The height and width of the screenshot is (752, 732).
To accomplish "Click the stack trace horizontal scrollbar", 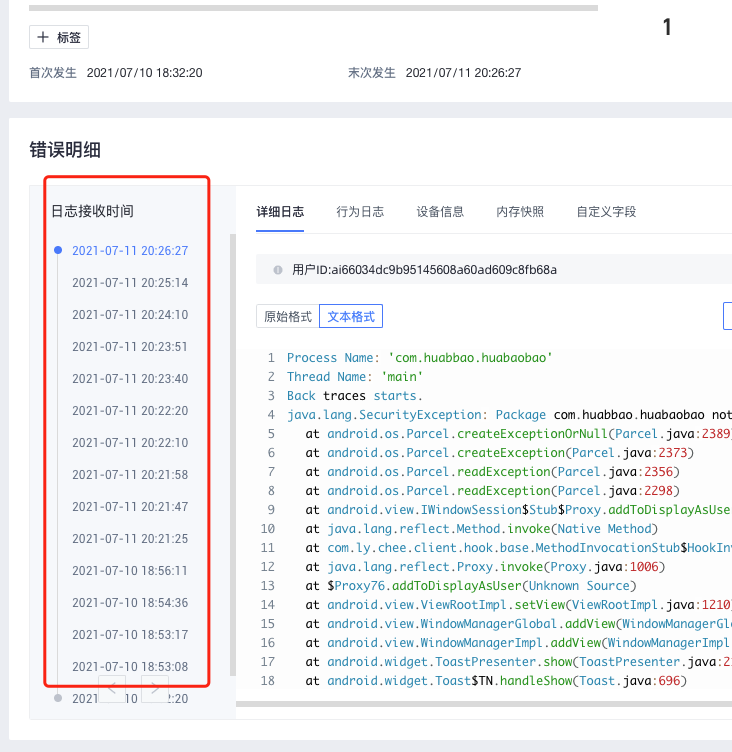I will click(480, 705).
